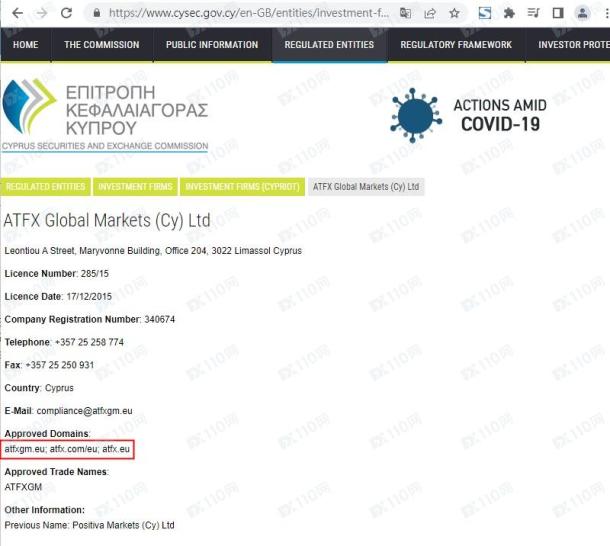The image size is (610, 546).
Task: Click the Licence Date 17/12/2015 value
Action: (89, 297)
